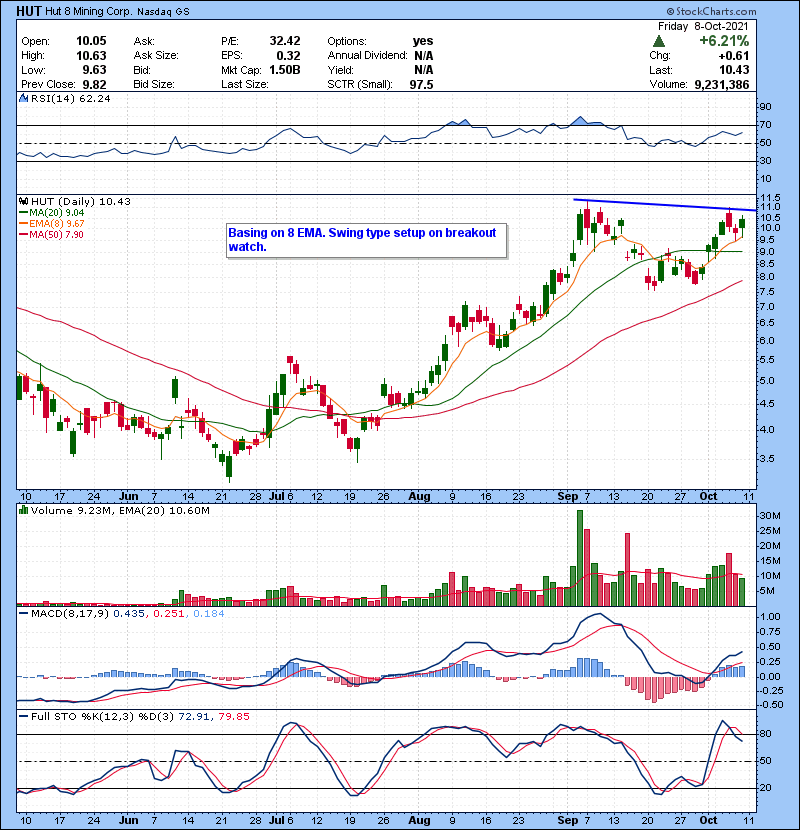The height and width of the screenshot is (830, 800).
Task: Click the volume bars icon
Action: point(23,510)
